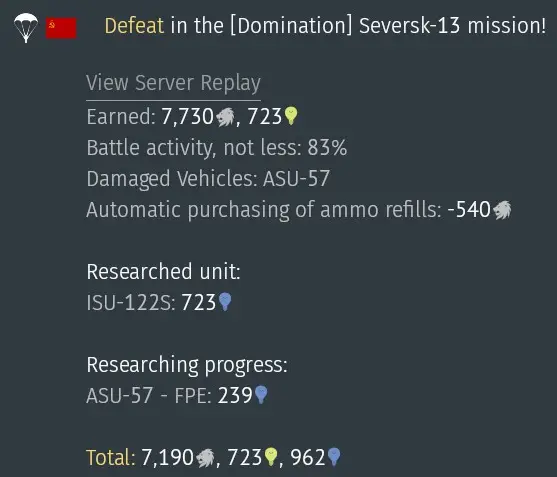This screenshot has width=557, height=477.
Task: Click the blue bulb next to ISU-122S 723
Action: click(x=225, y=302)
